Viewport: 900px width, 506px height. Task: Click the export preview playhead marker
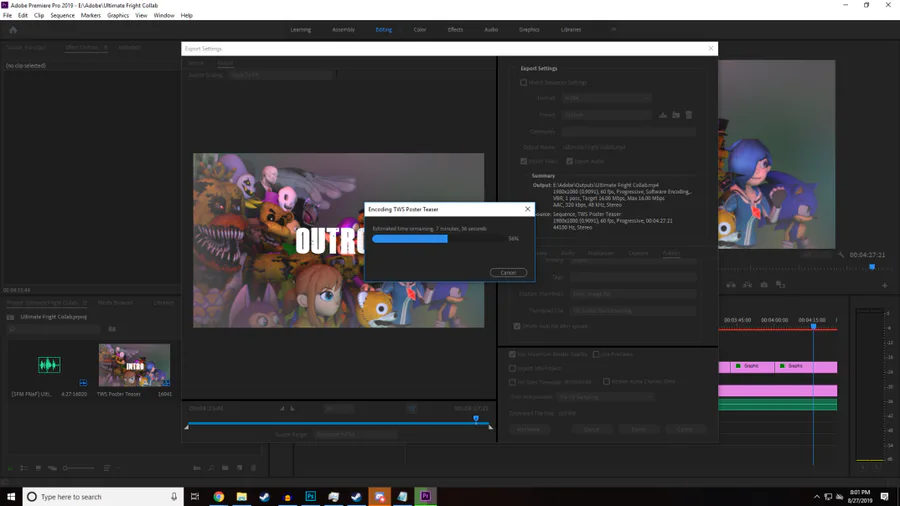pos(476,419)
